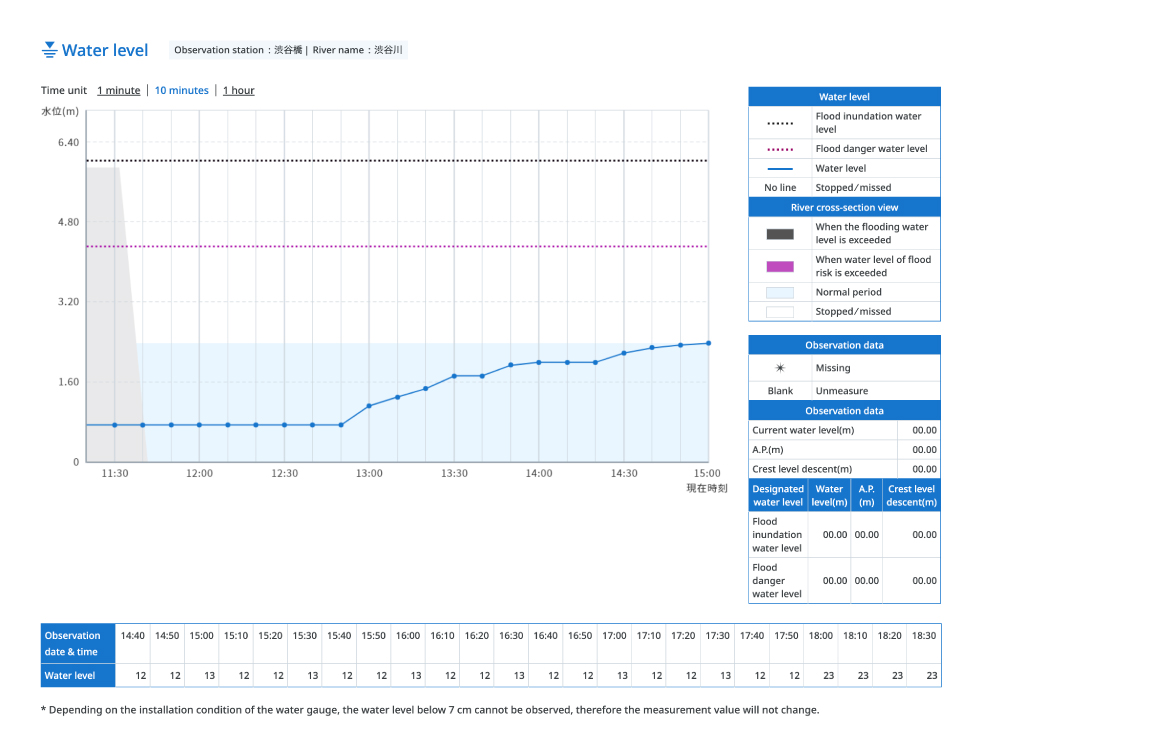Screen dimensions: 1176x756
Task: Switch the time unit to 1 minute
Action: click(x=118, y=91)
